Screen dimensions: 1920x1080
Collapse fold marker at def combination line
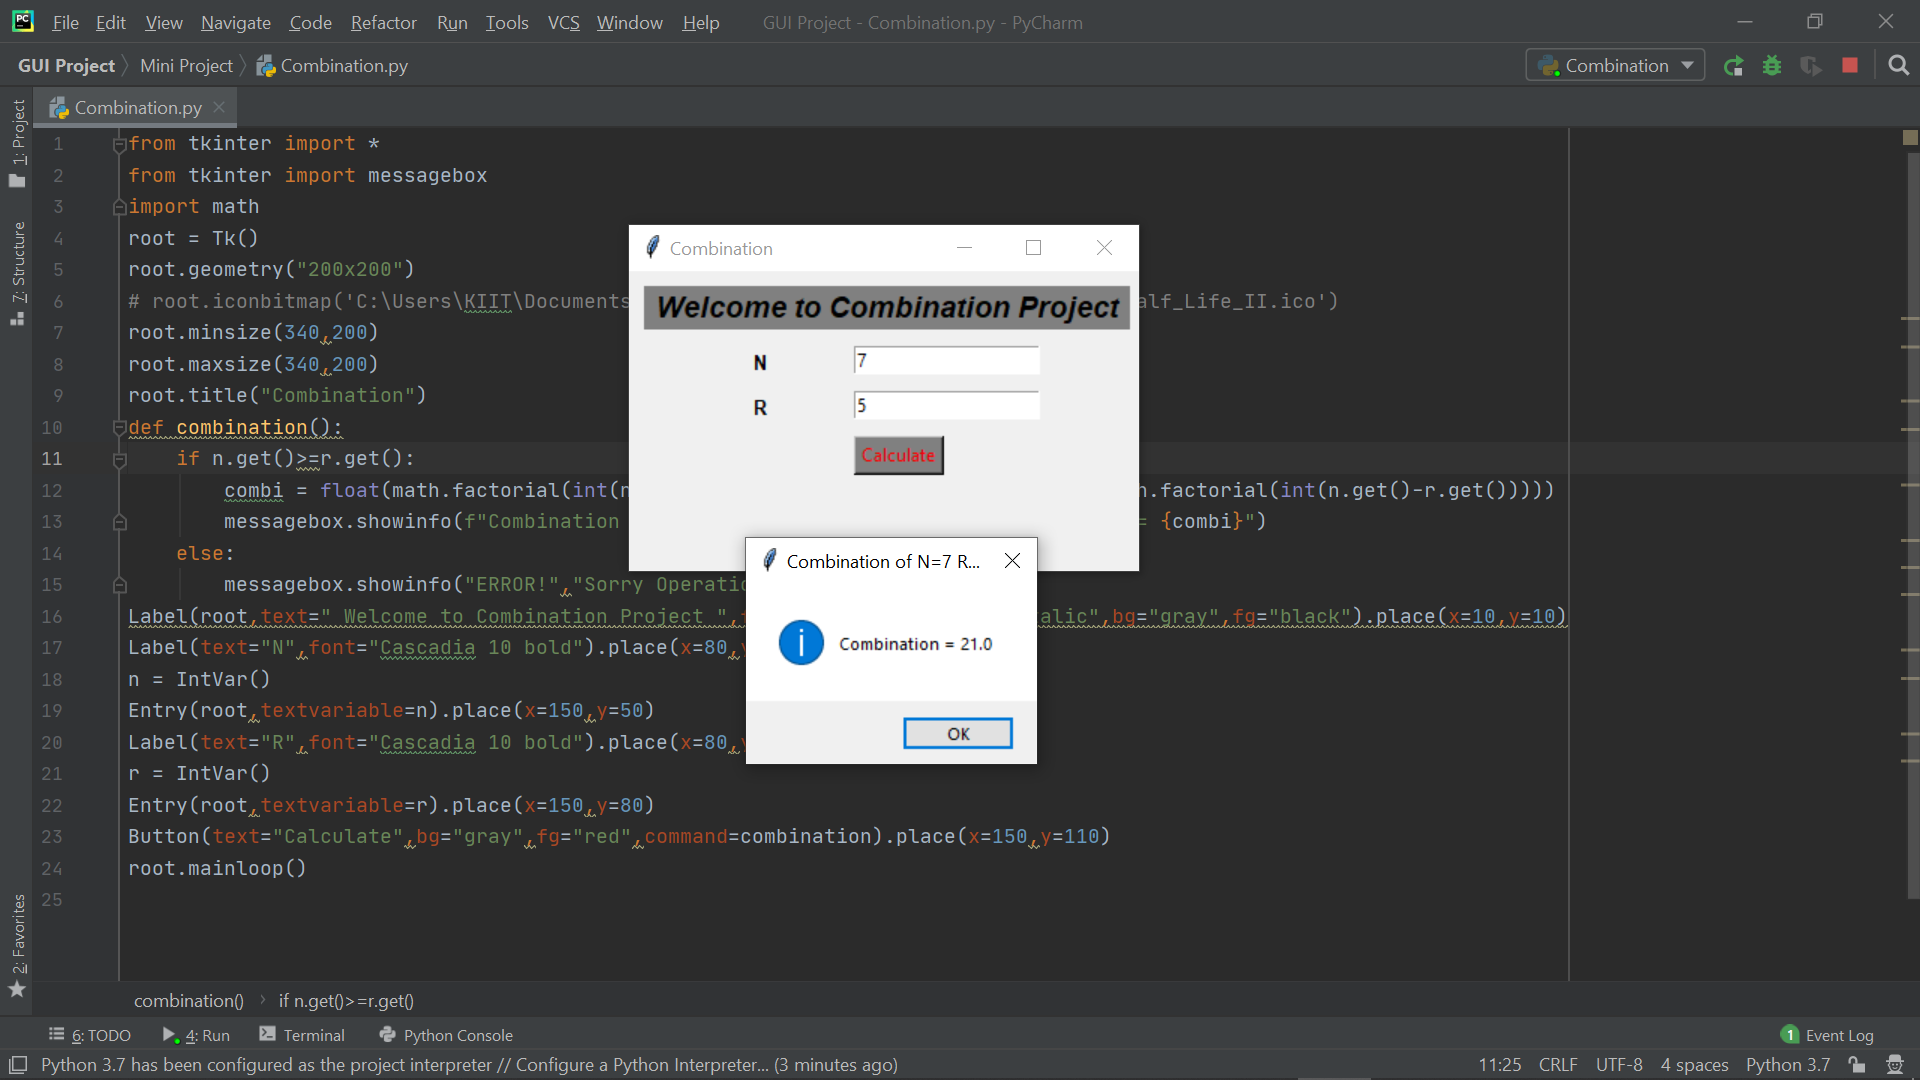pyautogui.click(x=119, y=428)
